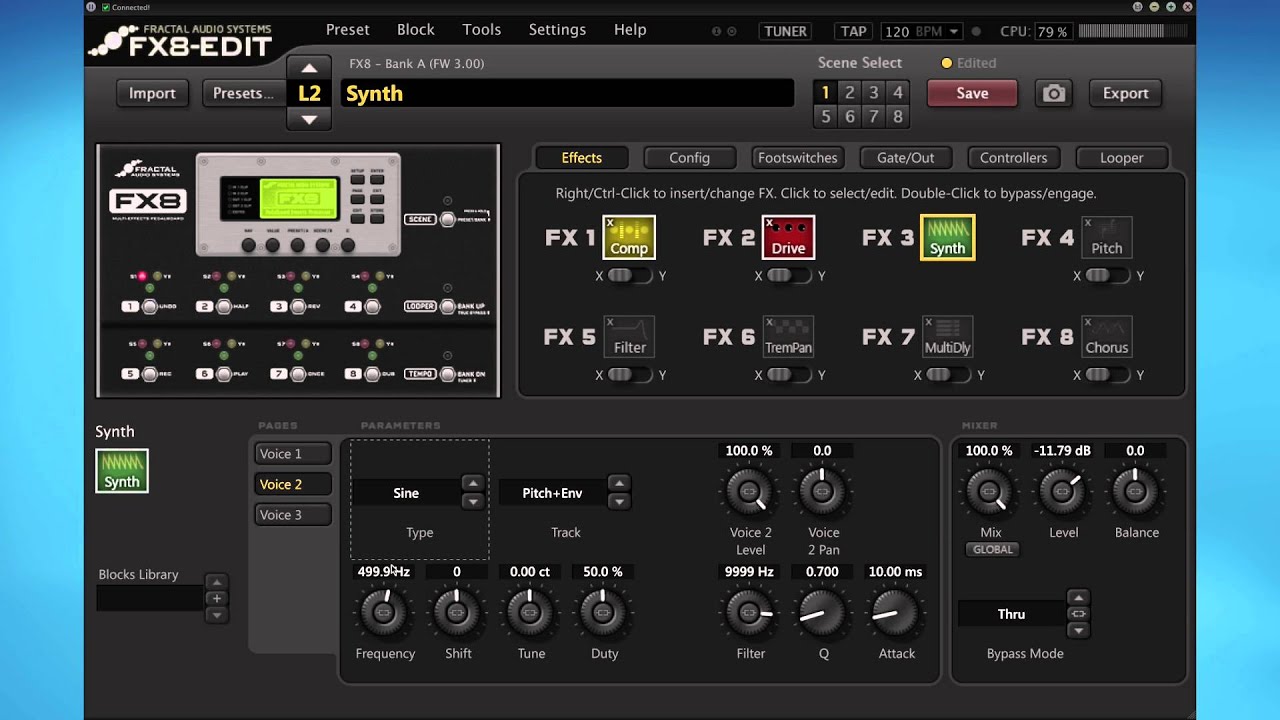Screen dimensions: 1280x720
Task: Toggle X/Y switch under FX 5 Filter
Action: coord(630,375)
